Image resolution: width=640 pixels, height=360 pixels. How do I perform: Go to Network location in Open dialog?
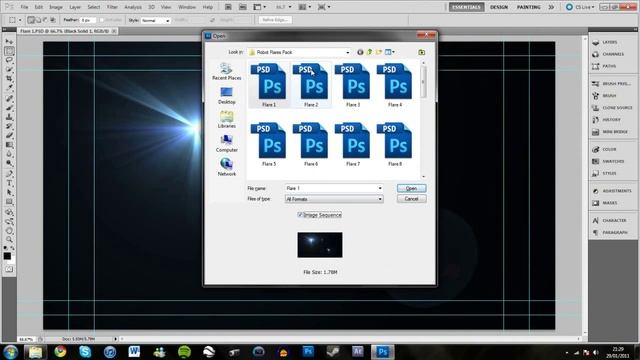pyautogui.click(x=227, y=167)
